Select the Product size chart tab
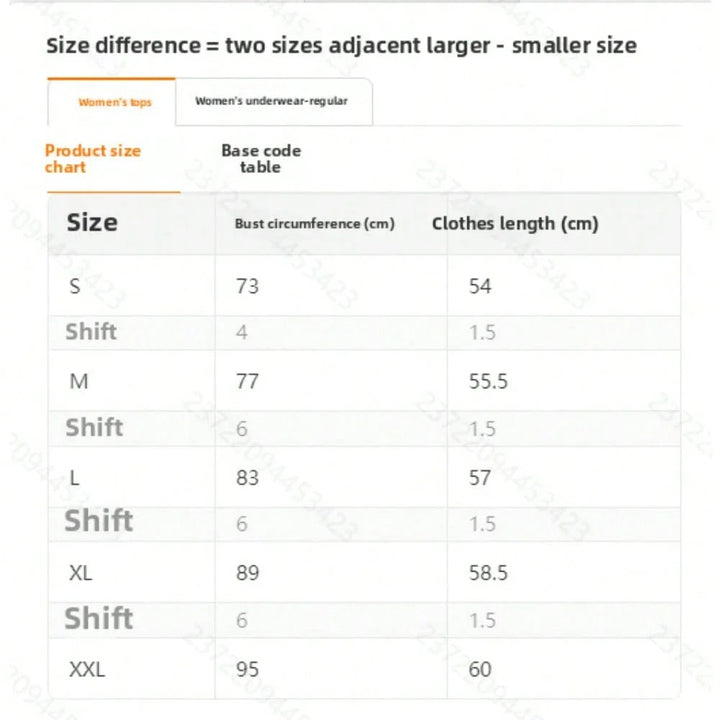 93,159
